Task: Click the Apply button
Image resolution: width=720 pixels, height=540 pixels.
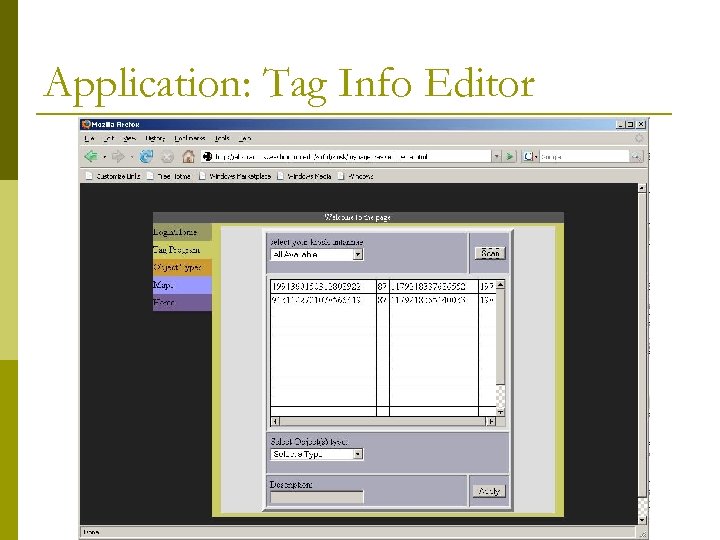Action: 489,491
